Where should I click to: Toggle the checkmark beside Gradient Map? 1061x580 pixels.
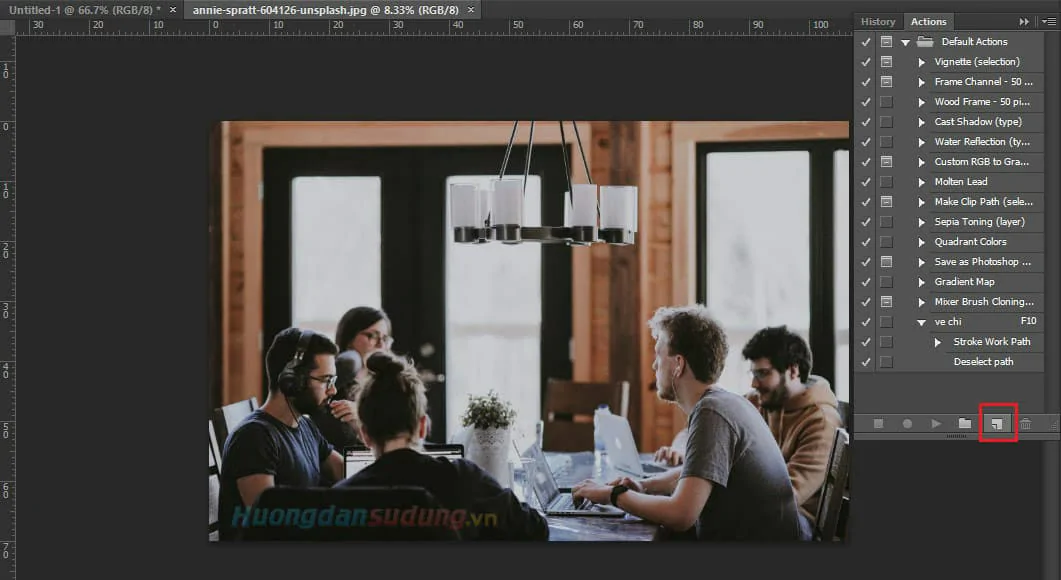point(866,281)
